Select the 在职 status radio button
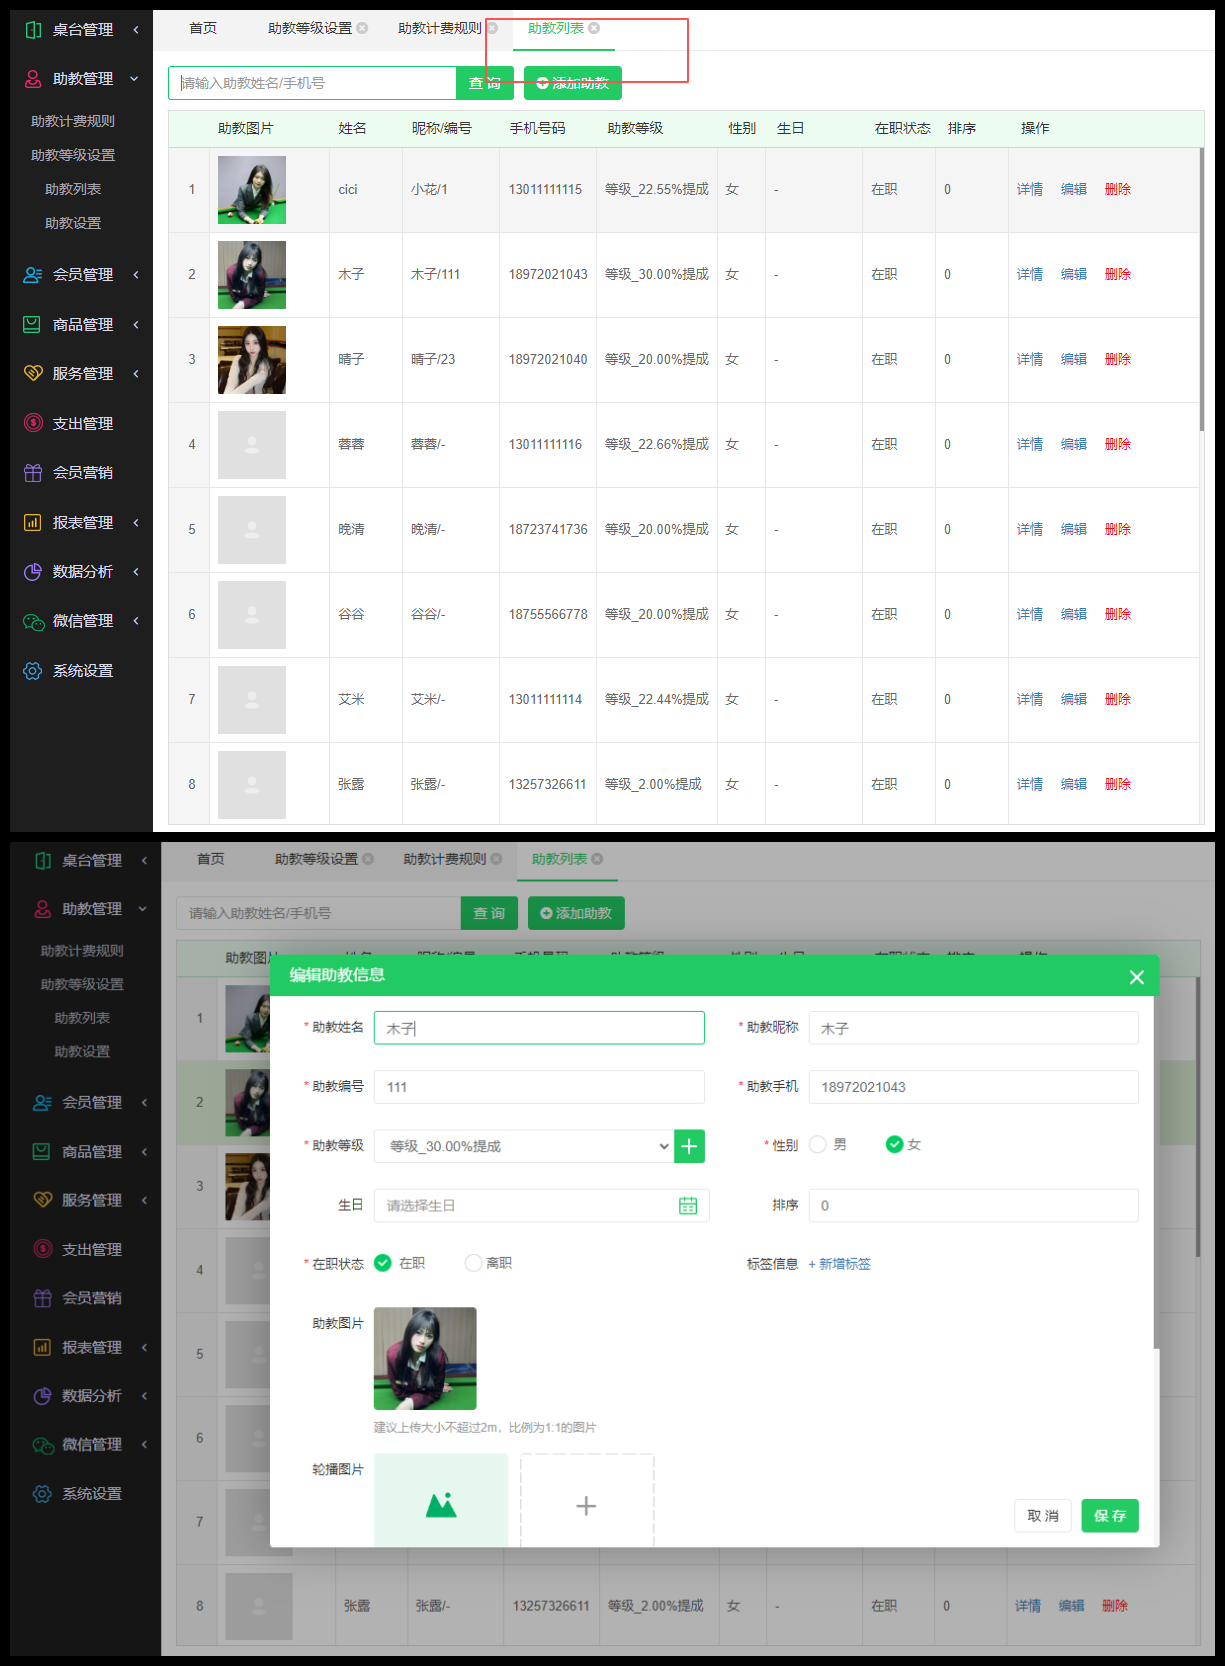Viewport: 1225px width, 1666px height. (x=383, y=1263)
